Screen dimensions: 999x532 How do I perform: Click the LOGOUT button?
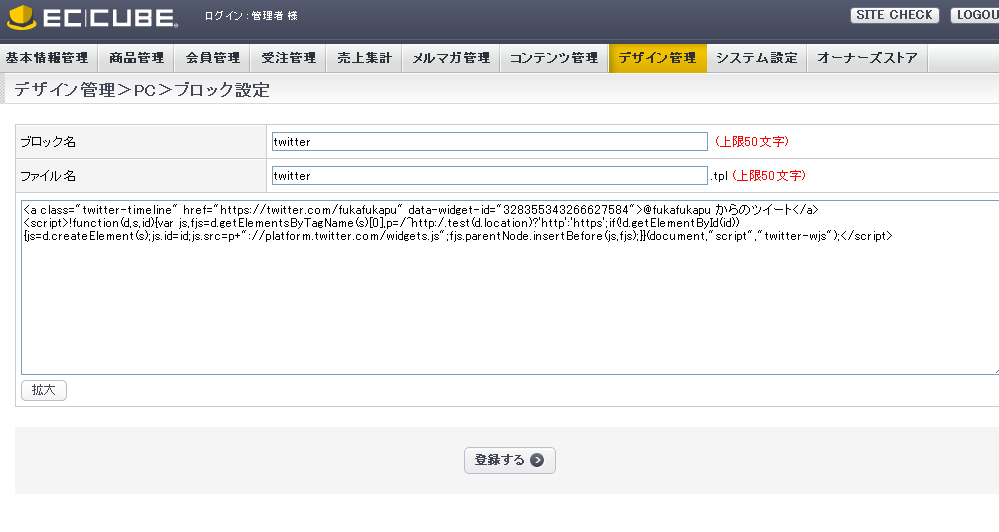click(x=975, y=15)
